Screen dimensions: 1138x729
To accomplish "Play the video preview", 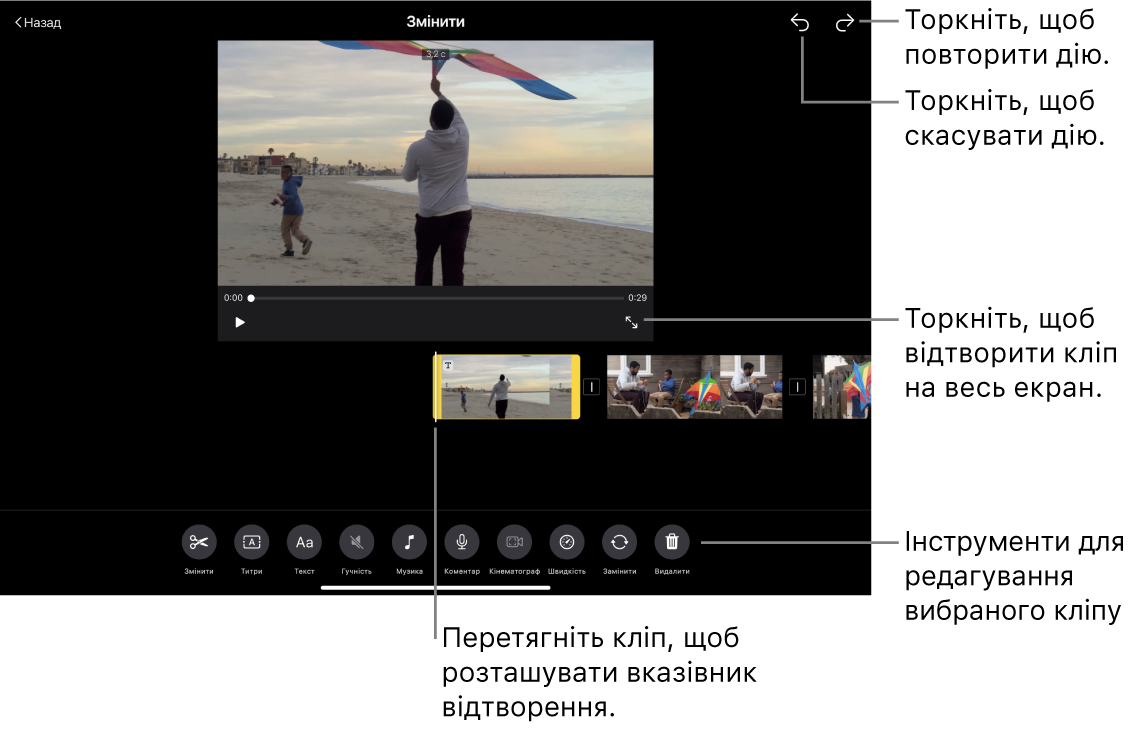I will point(240,322).
